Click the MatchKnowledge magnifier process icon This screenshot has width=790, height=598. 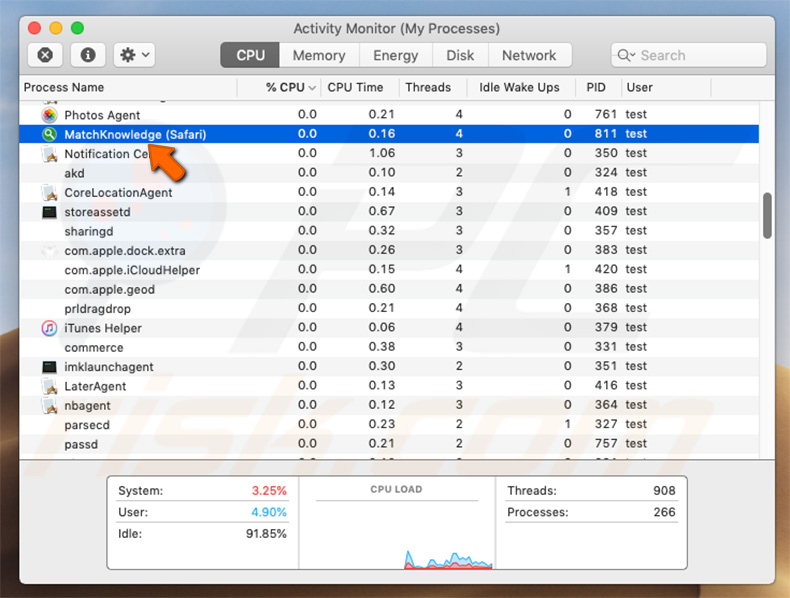point(49,134)
